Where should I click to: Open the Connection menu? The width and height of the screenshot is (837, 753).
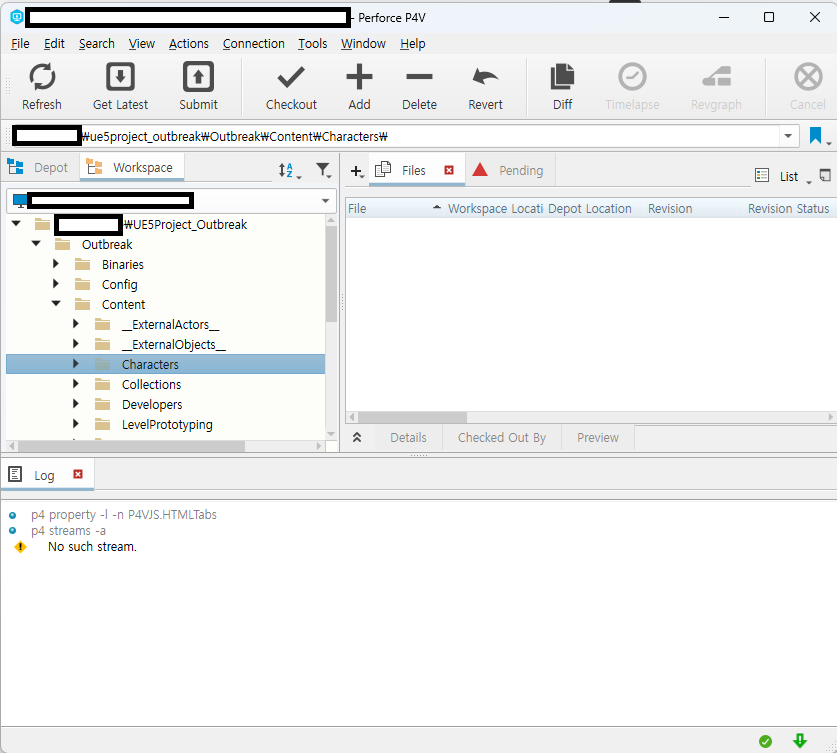click(254, 44)
